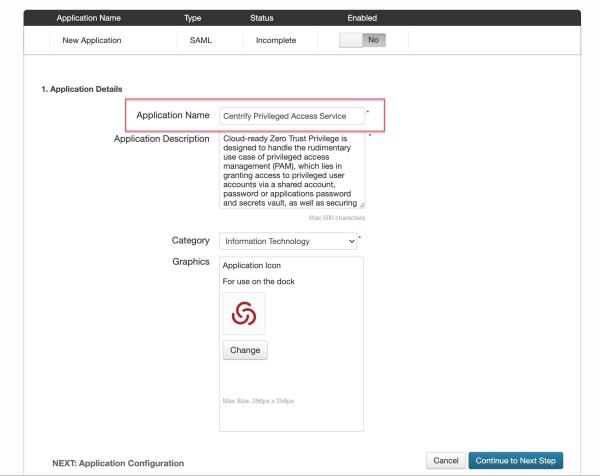Click the Application Description label
This screenshot has height=476, width=600.
161,139
